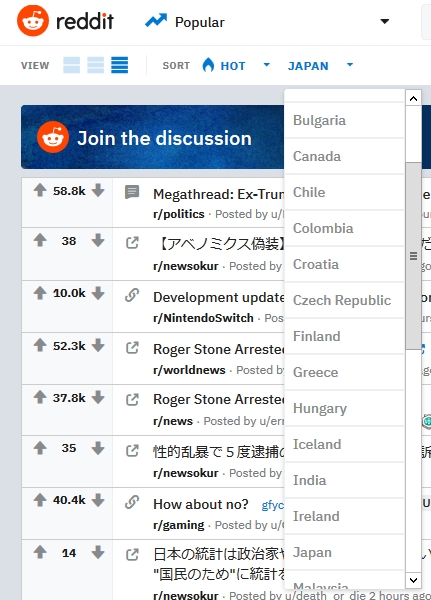
Task: Select Czech Republic from country list
Action: tap(344, 300)
